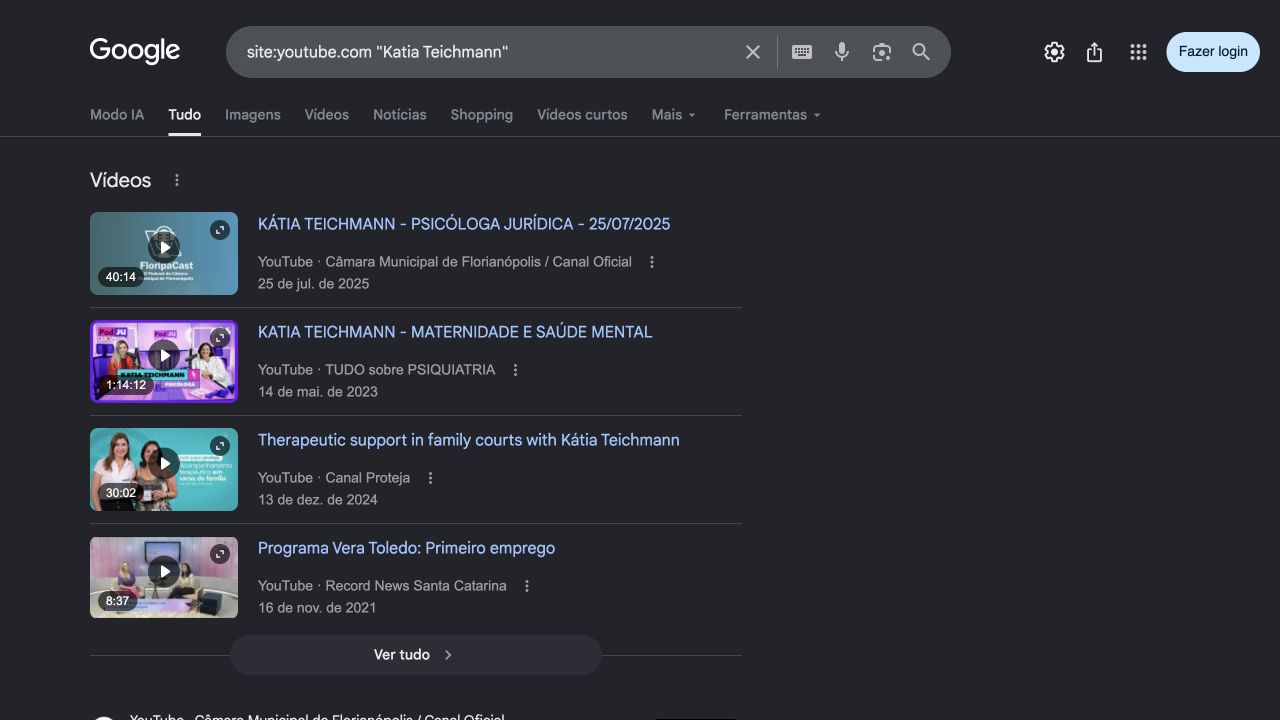The height and width of the screenshot is (720, 1280).
Task: Open the Notícias tab
Action: (x=400, y=115)
